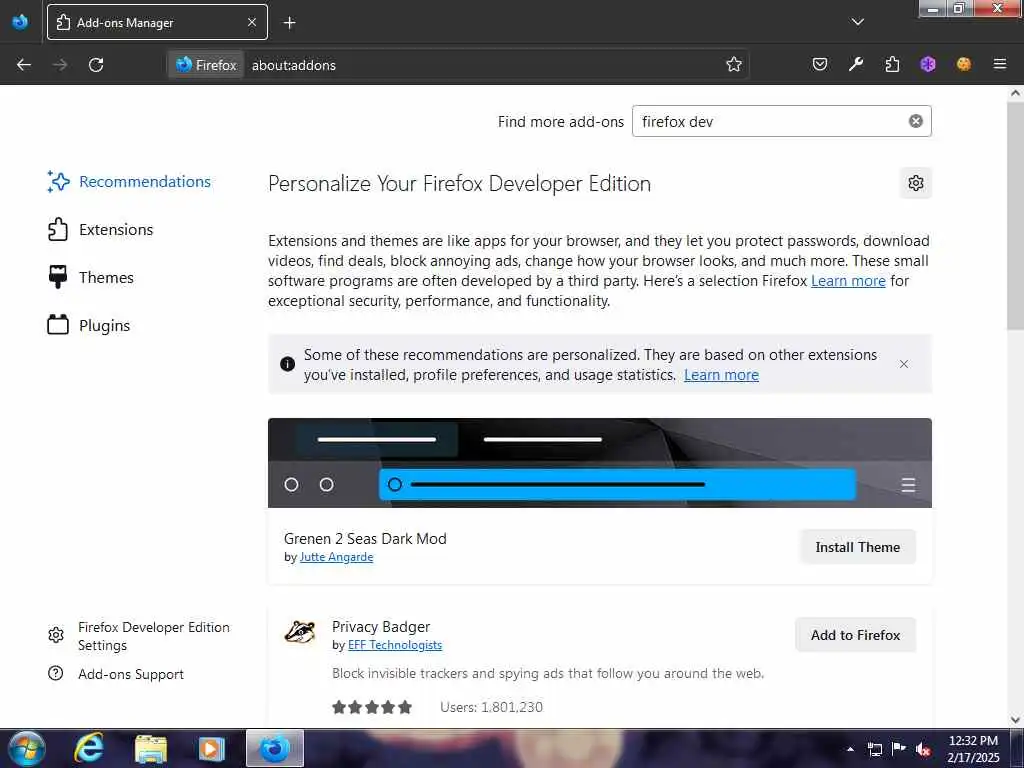Click the about:addons address text
This screenshot has height=768, width=1024.
(294, 65)
